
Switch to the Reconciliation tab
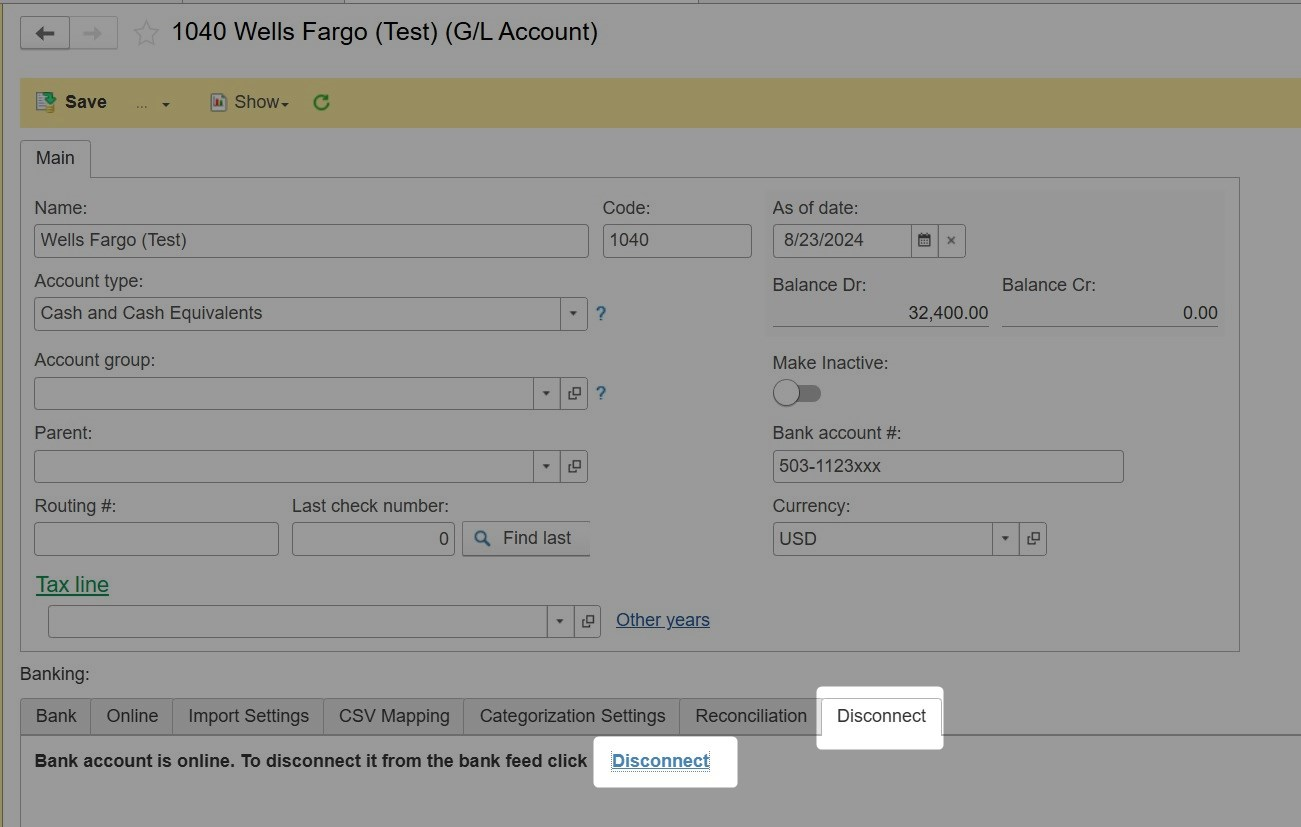tap(751, 716)
